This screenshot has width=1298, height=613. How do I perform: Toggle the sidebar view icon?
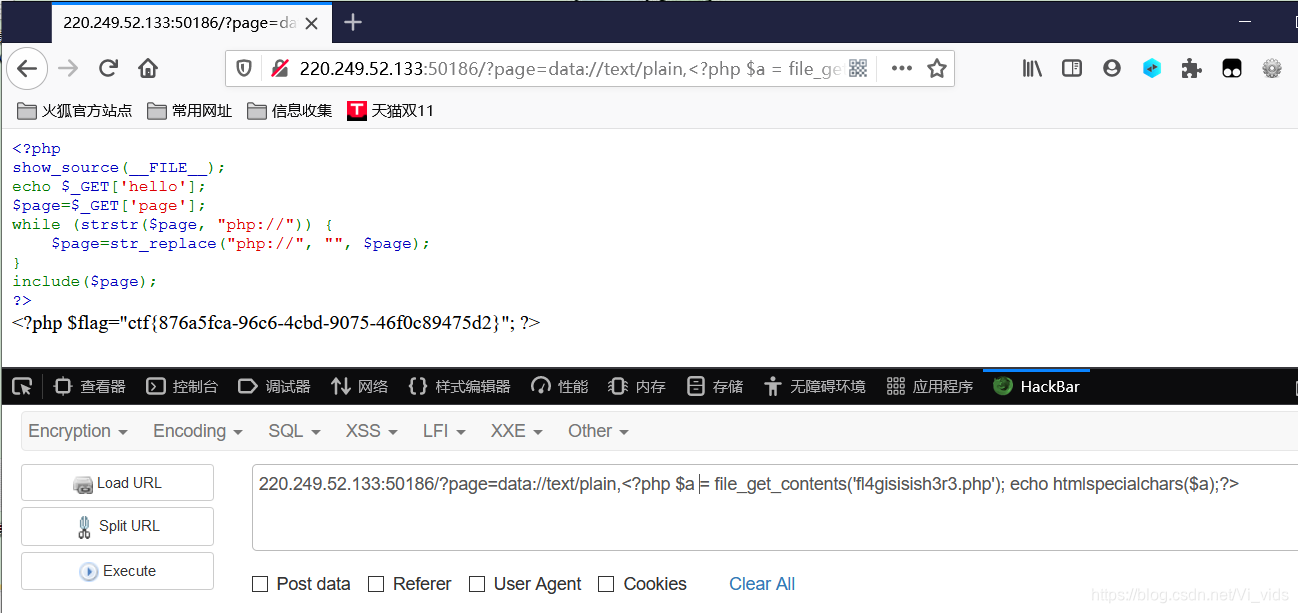tap(1072, 68)
